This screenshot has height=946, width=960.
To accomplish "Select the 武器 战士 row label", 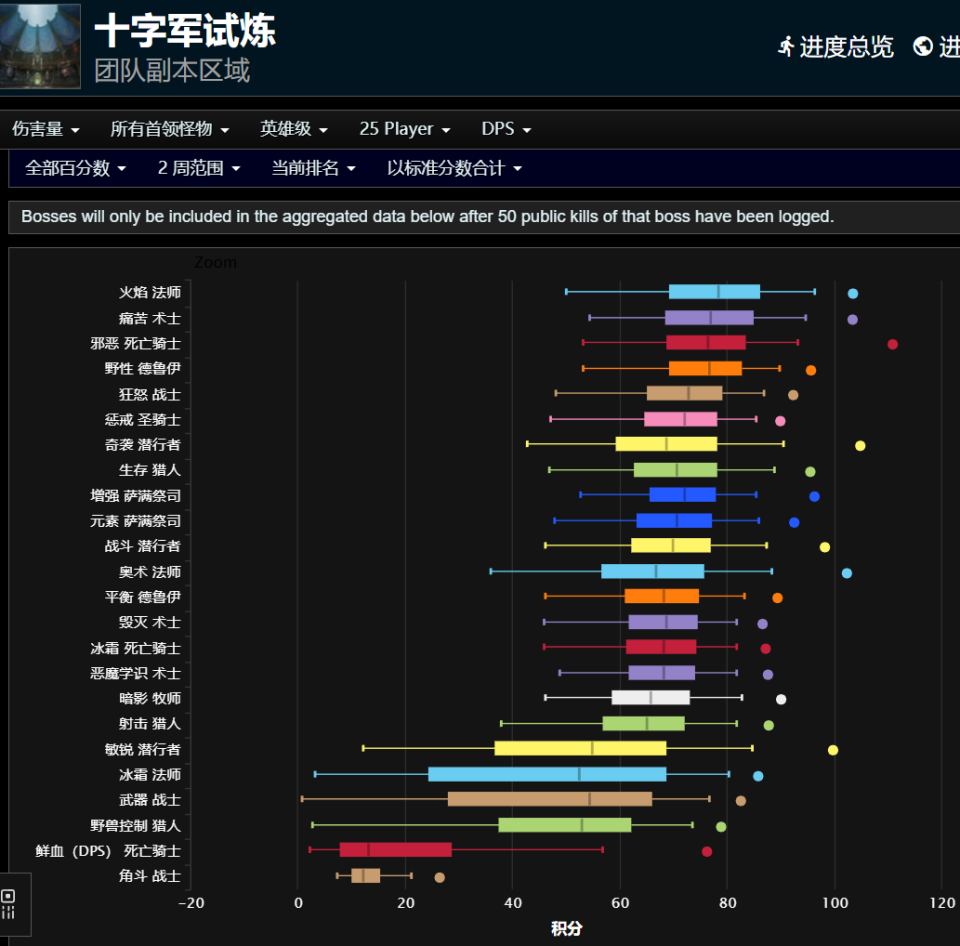I will (150, 800).
